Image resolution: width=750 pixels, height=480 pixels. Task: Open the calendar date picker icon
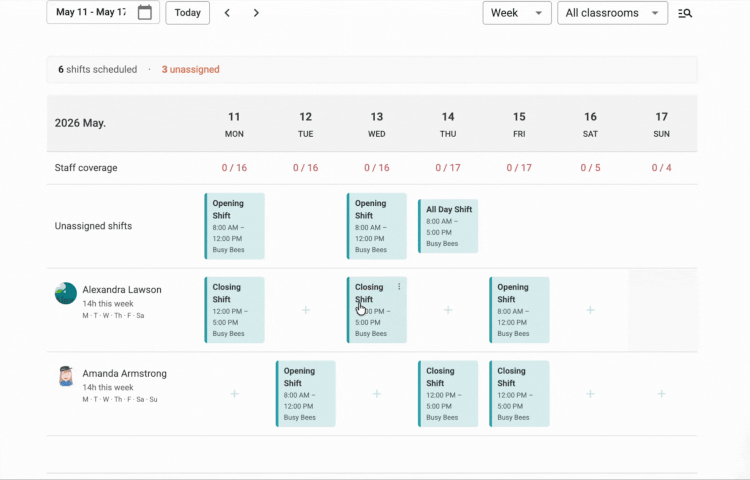click(x=144, y=12)
